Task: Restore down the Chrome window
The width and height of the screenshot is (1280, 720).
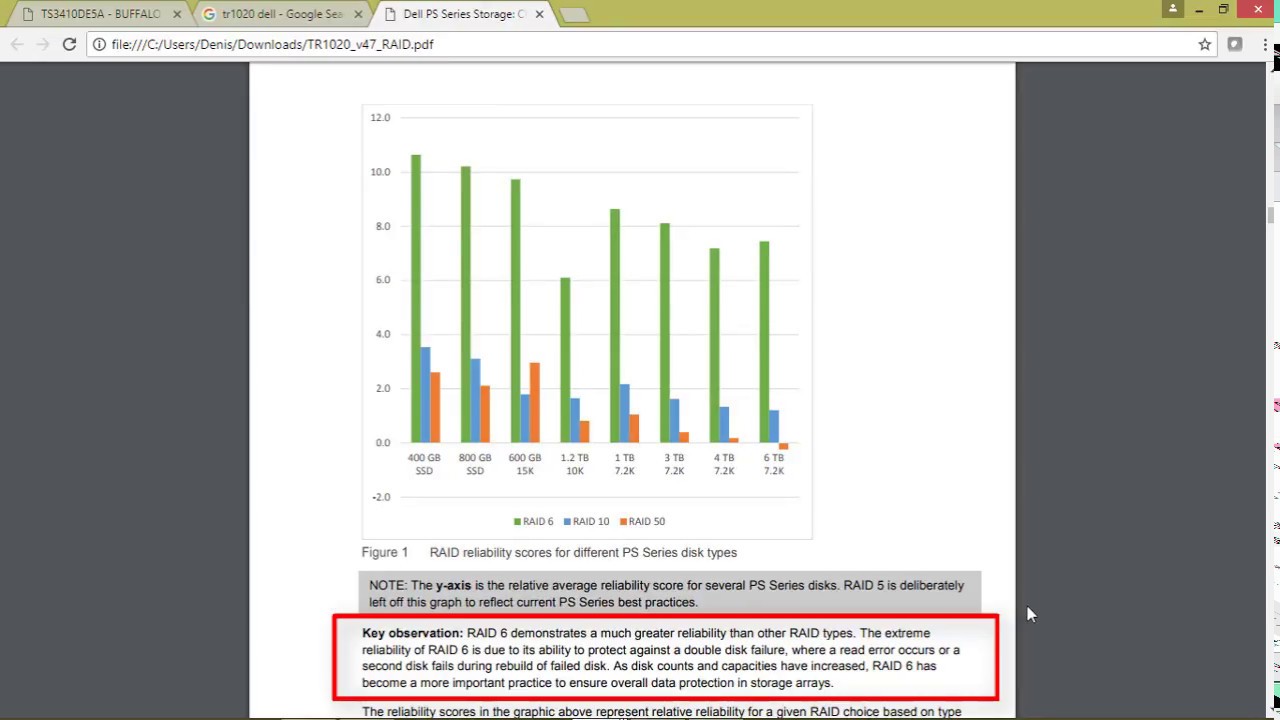Action: tap(1223, 9)
